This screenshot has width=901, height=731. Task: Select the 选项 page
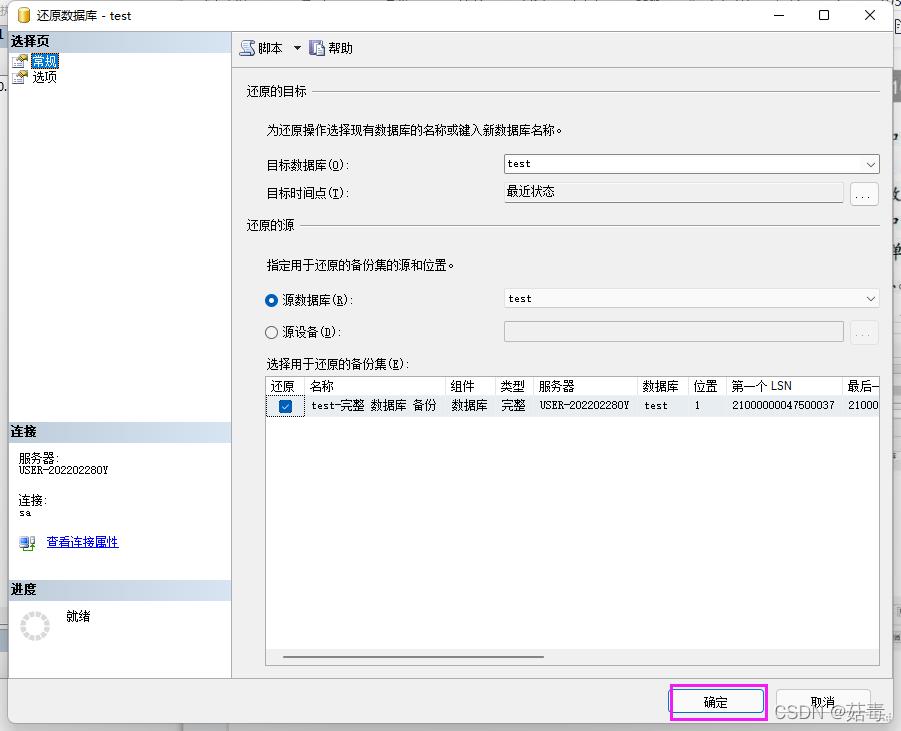tap(45, 77)
